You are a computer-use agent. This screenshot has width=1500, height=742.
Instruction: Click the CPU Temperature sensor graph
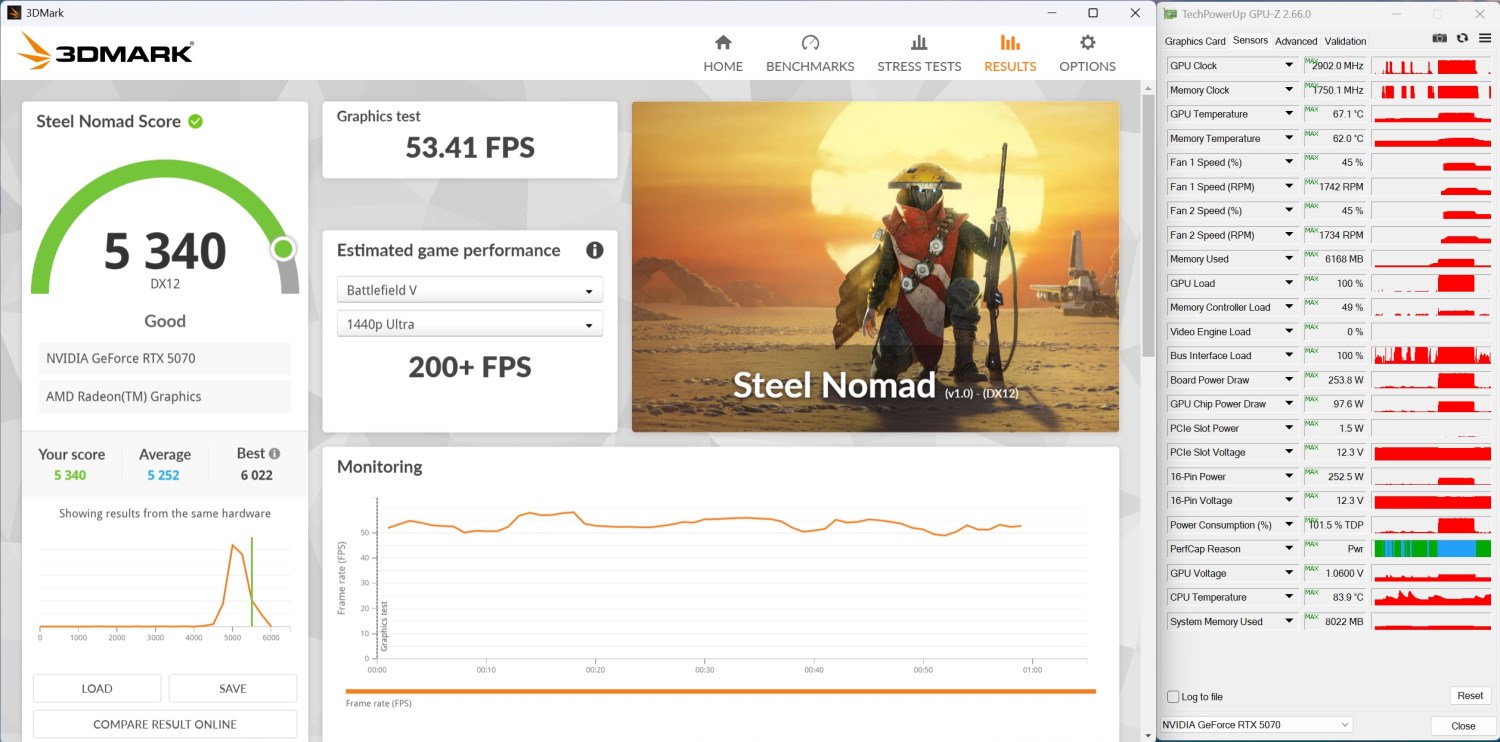(x=1432, y=597)
